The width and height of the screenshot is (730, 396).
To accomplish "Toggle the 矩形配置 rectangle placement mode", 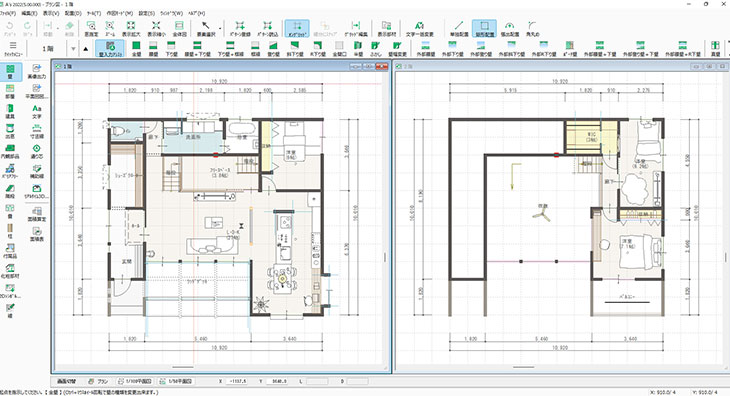I will (484, 29).
